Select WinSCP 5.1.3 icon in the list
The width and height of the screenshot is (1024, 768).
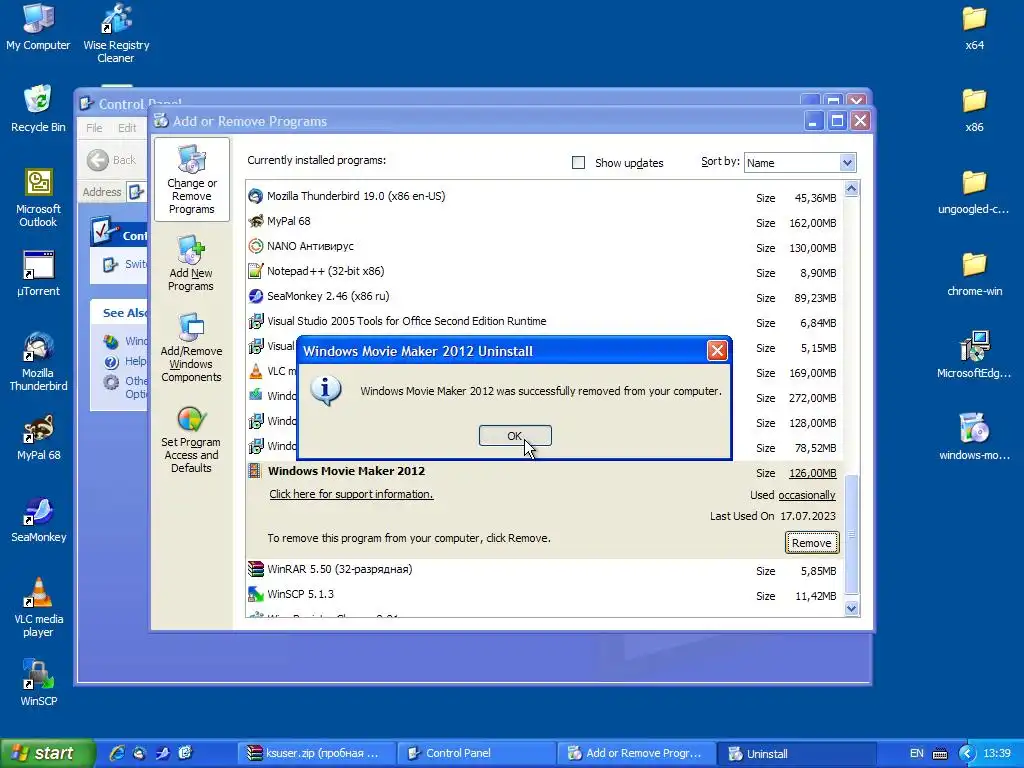(255, 594)
